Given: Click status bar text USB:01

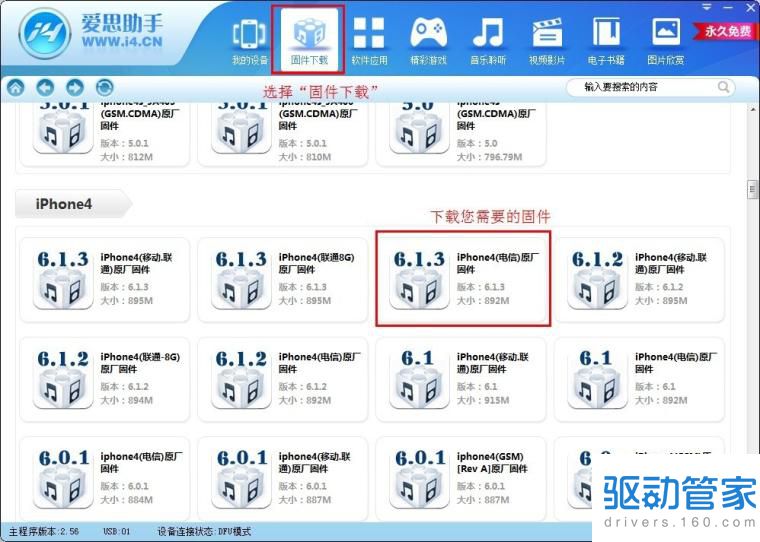Looking at the screenshot, I should pos(116,532).
